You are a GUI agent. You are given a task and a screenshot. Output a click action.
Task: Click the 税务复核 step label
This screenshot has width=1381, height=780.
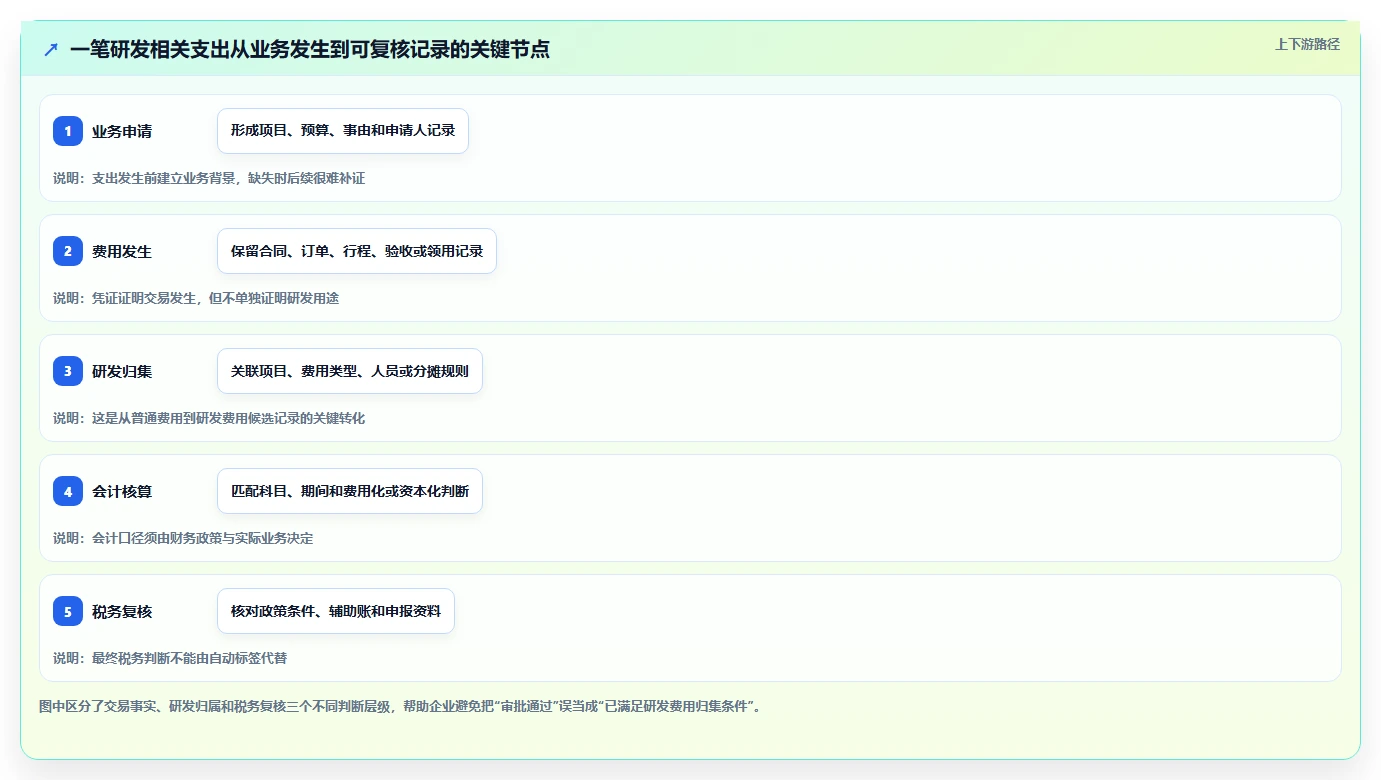(x=122, y=611)
